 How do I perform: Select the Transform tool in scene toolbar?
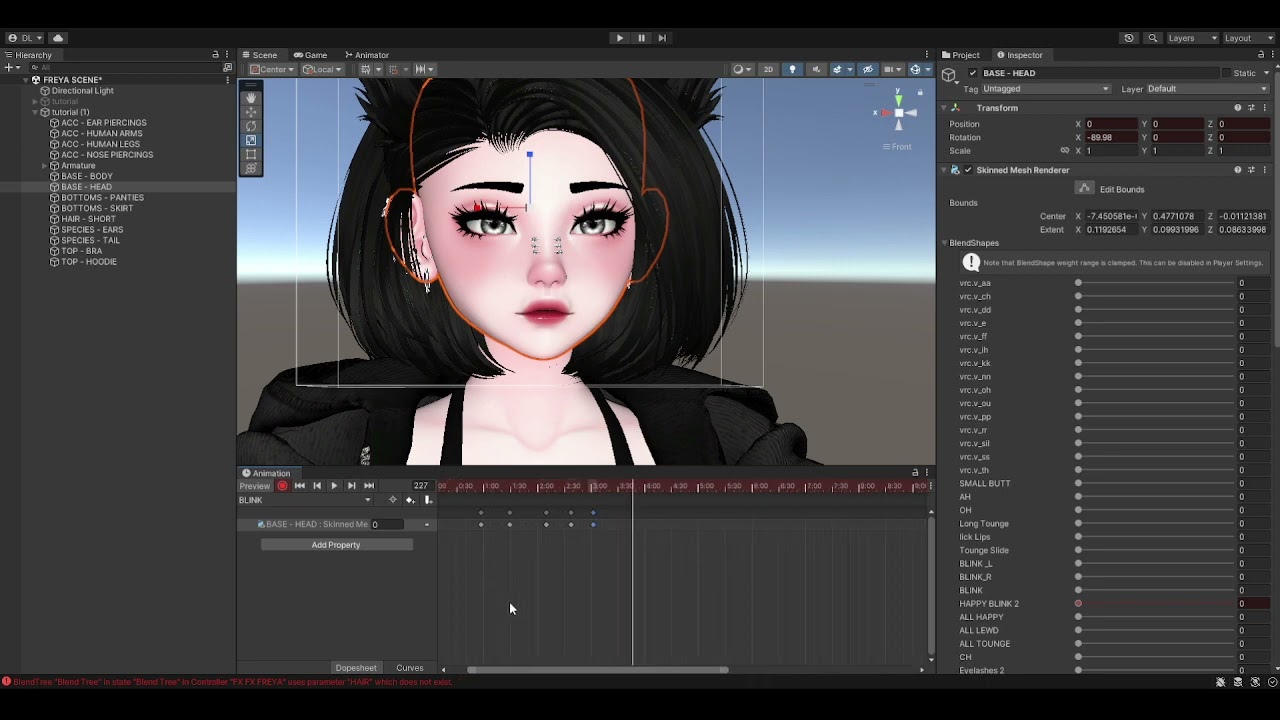251,168
